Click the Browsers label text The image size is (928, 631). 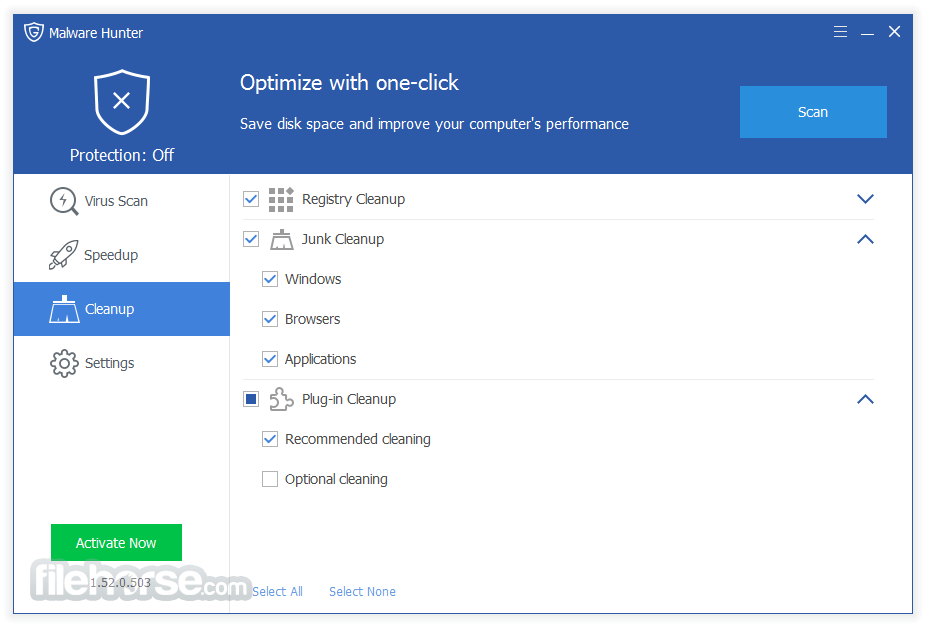(x=312, y=319)
